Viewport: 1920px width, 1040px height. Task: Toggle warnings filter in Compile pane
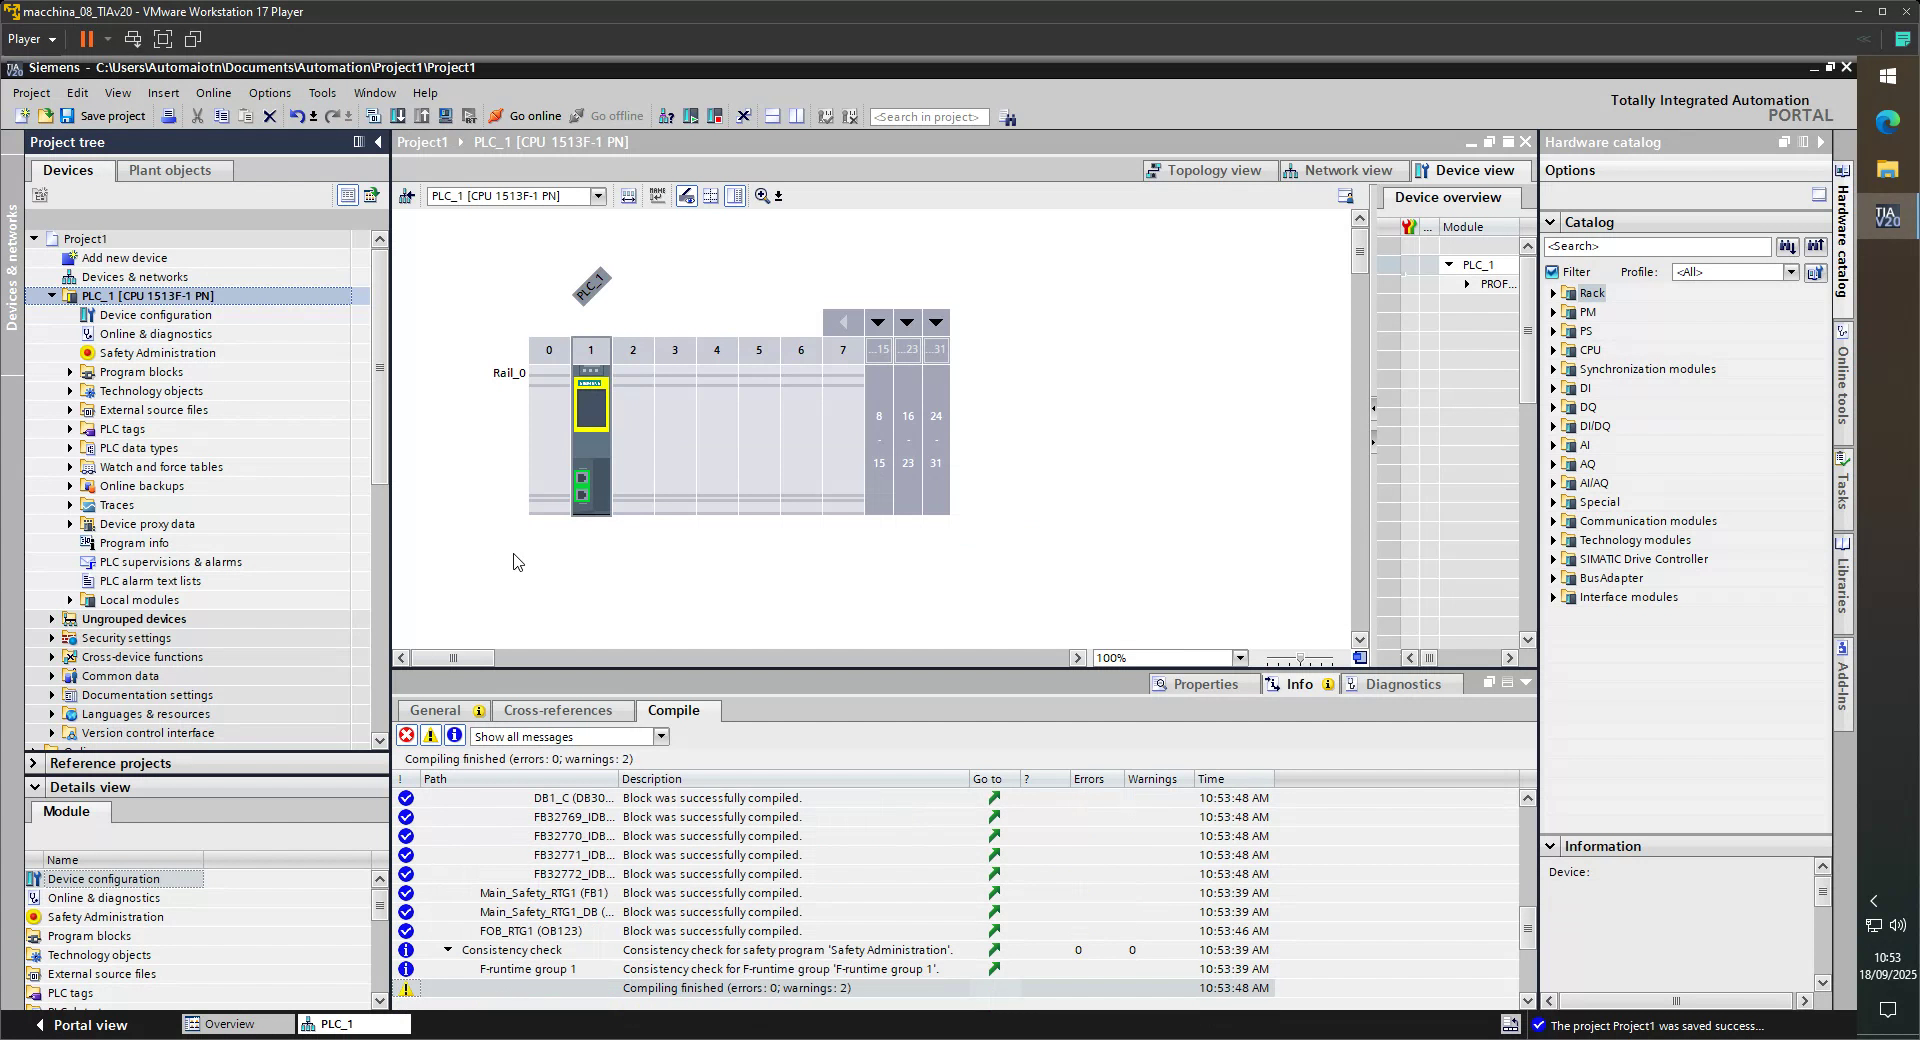tap(430, 735)
